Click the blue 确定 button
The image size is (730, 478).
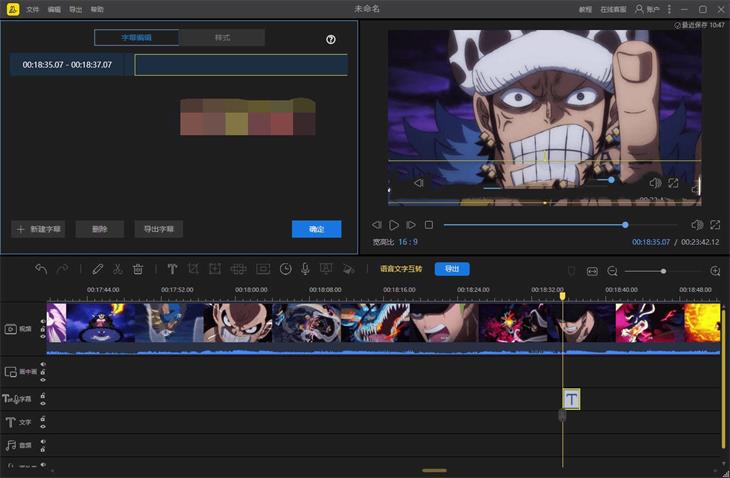point(317,229)
